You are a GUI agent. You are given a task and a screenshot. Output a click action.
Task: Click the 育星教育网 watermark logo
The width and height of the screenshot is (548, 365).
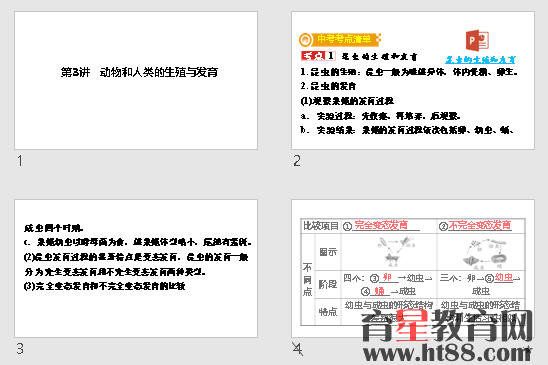coord(447,326)
